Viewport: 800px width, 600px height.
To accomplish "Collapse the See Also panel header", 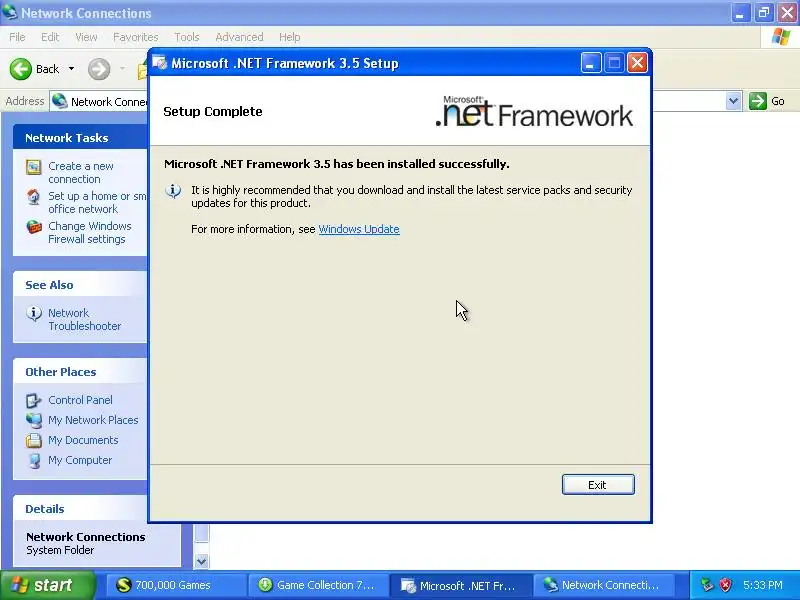I will (x=80, y=285).
